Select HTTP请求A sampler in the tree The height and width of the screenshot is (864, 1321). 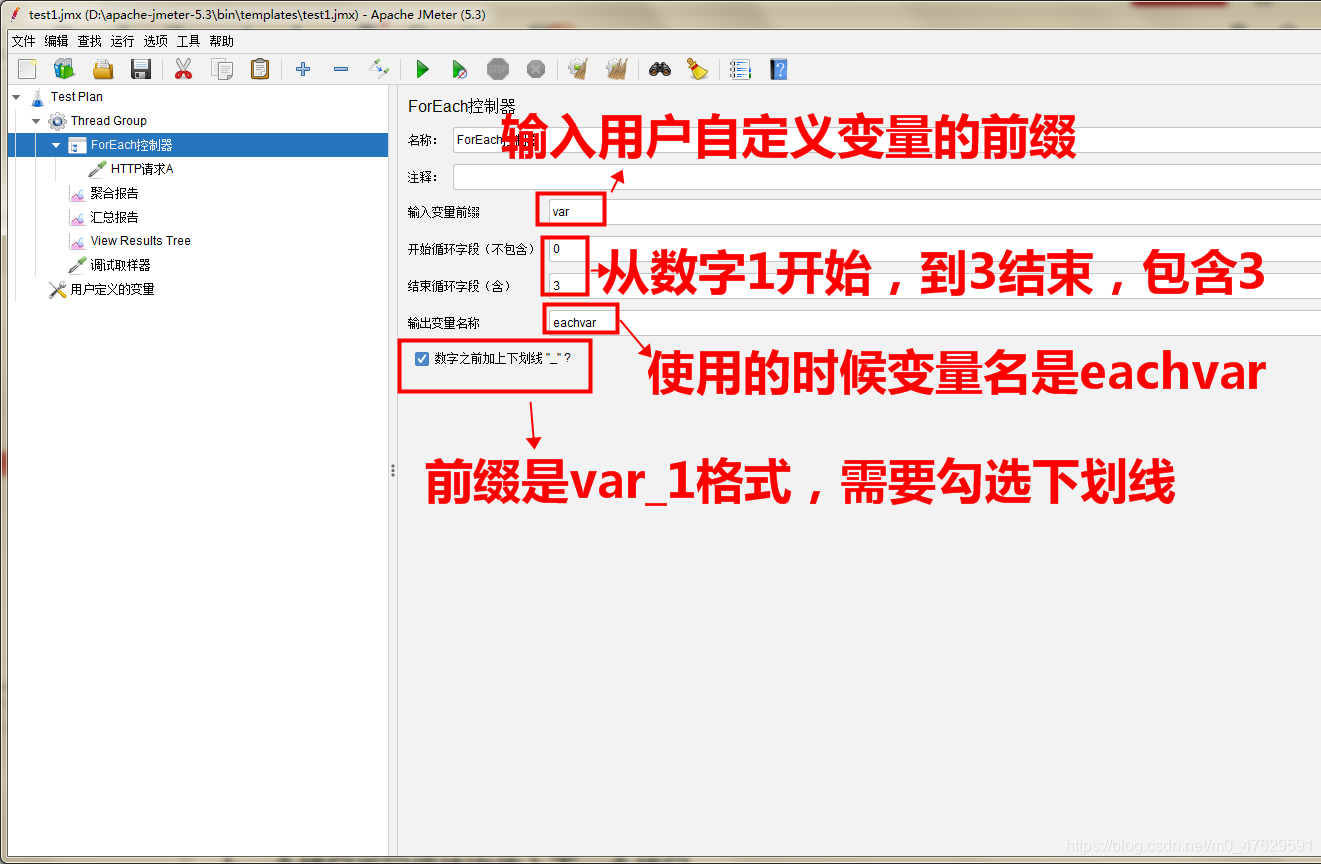click(x=141, y=169)
